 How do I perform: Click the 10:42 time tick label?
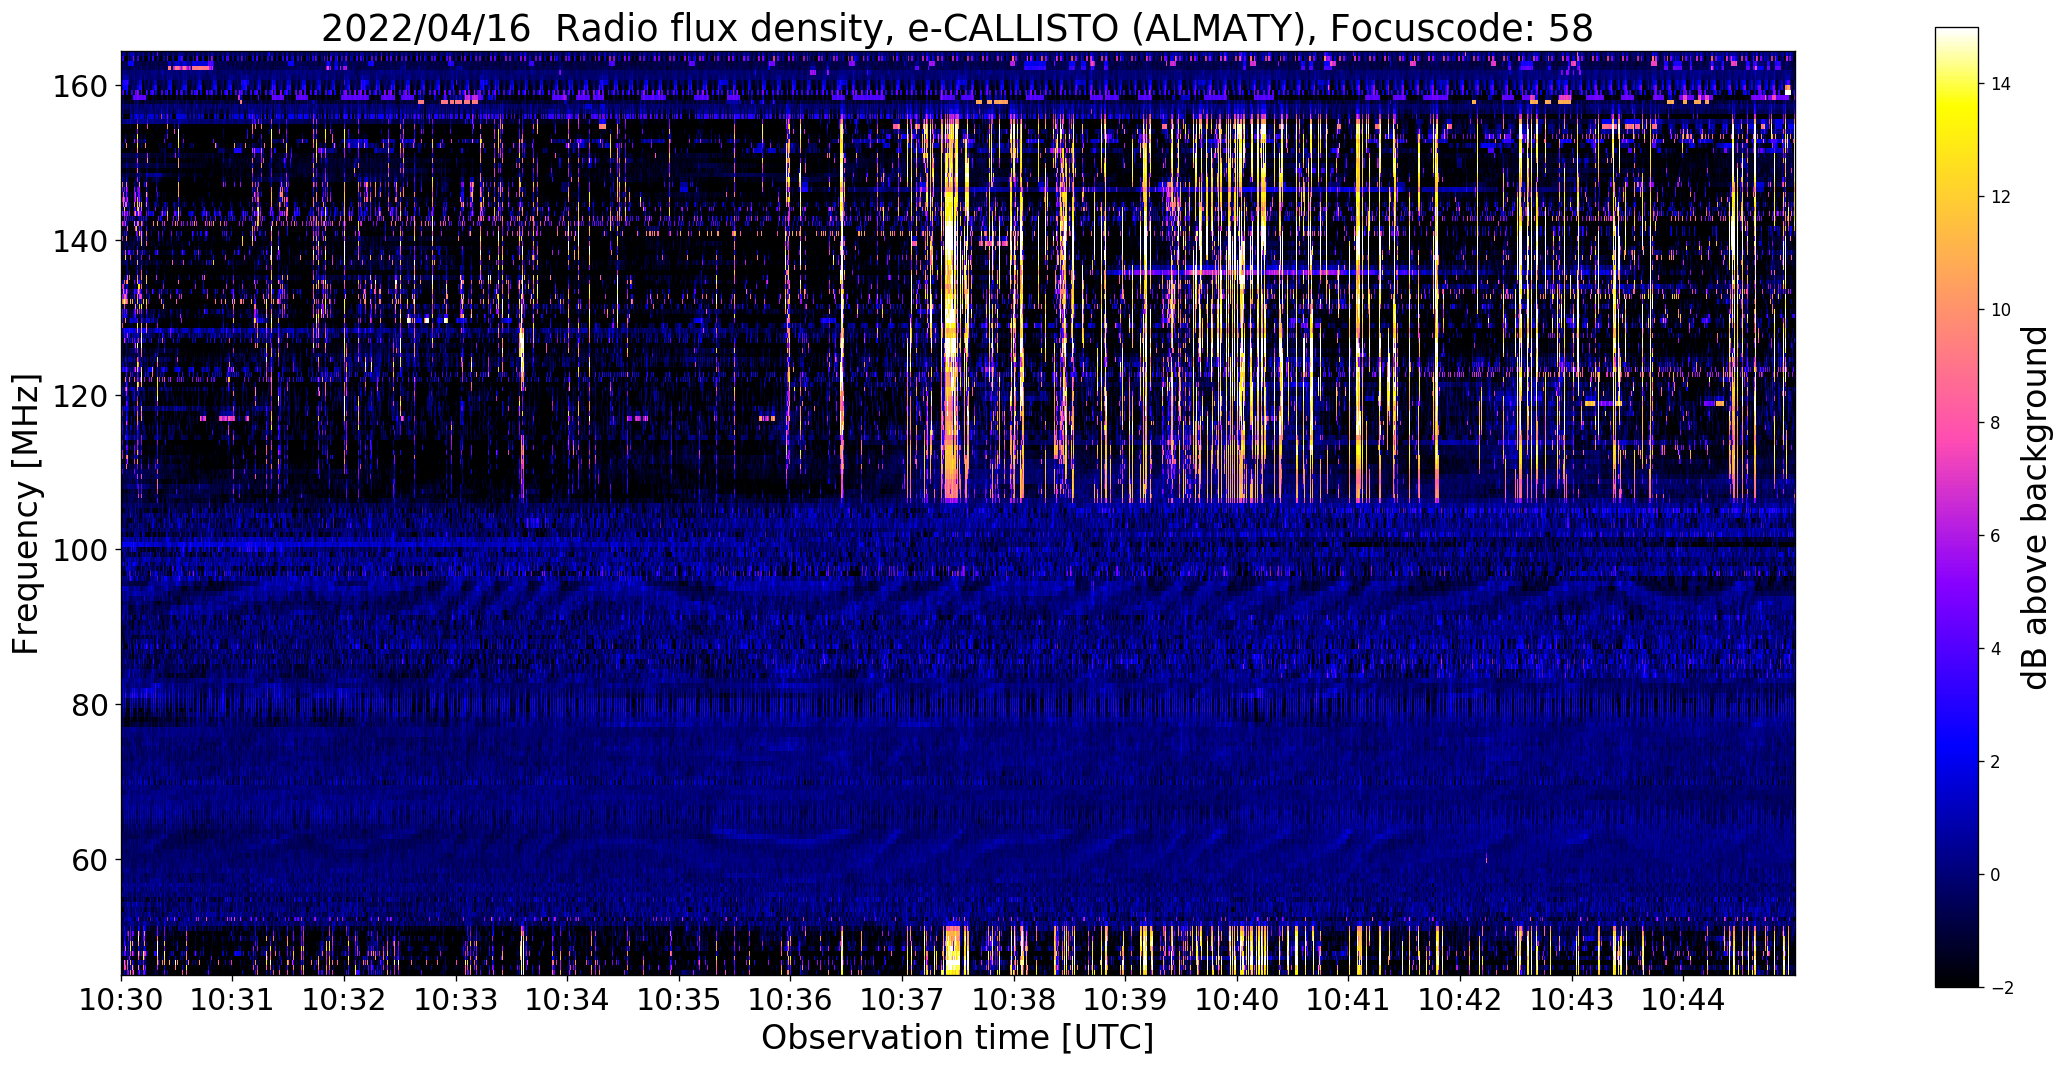[1460, 998]
